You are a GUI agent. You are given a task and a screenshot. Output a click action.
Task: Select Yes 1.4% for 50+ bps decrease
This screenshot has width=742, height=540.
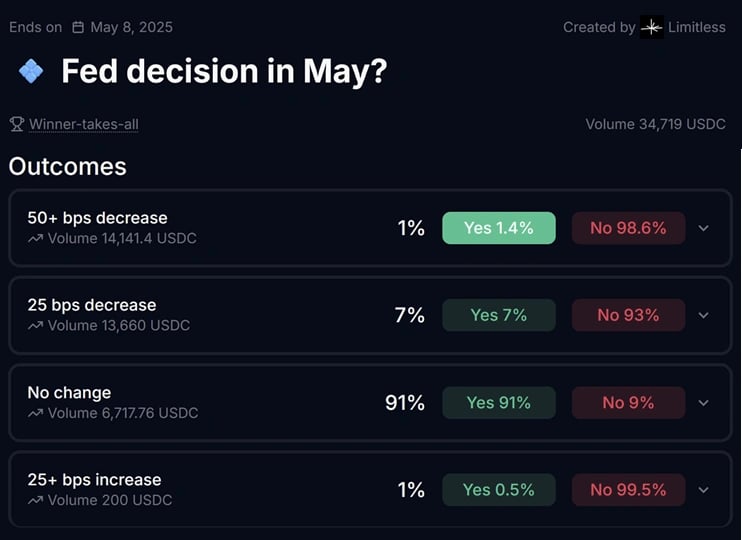[x=499, y=228]
